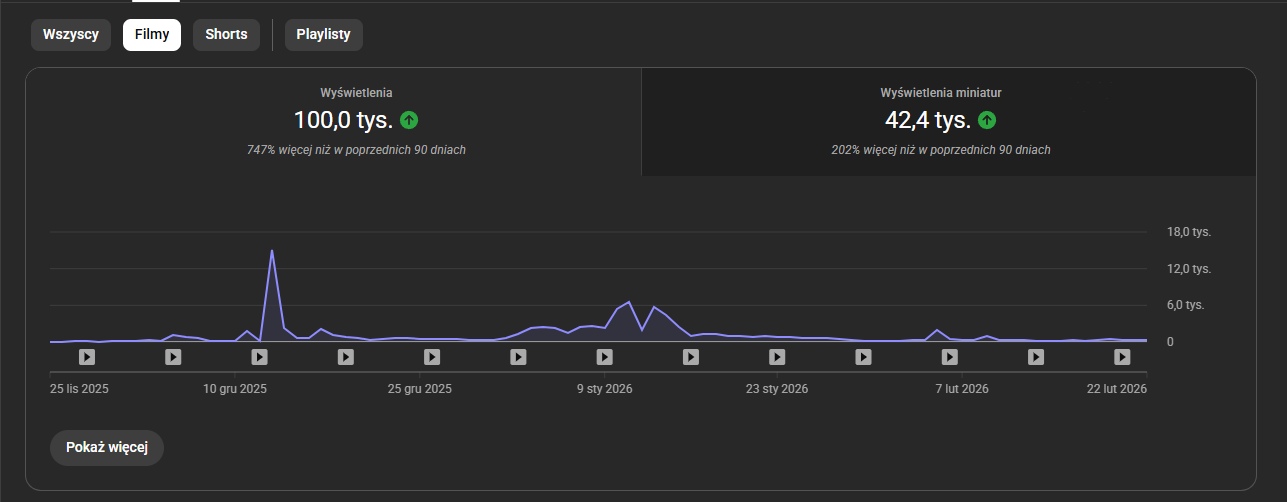The image size is (1287, 502).
Task: Open the Playlisty filter chip
Action: coord(324,34)
